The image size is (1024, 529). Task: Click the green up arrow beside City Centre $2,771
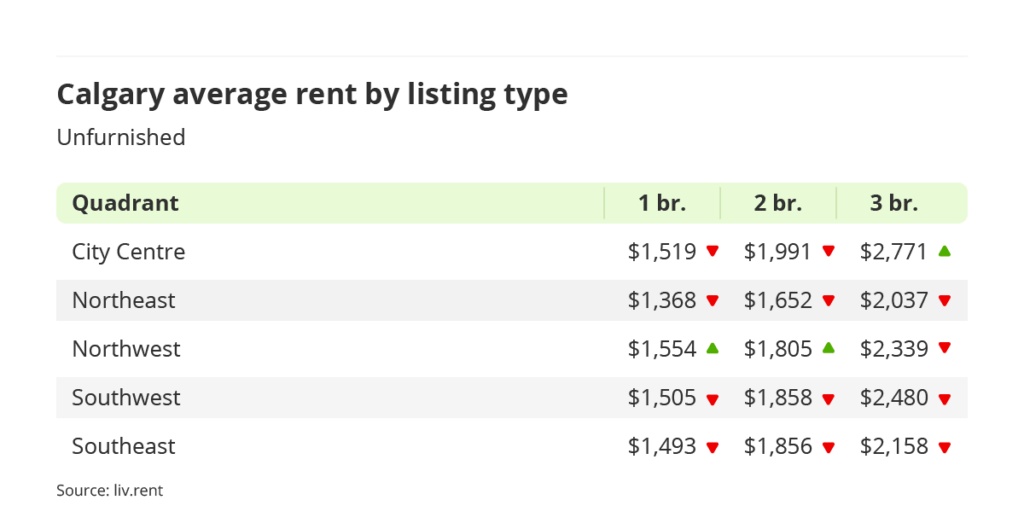[944, 251]
